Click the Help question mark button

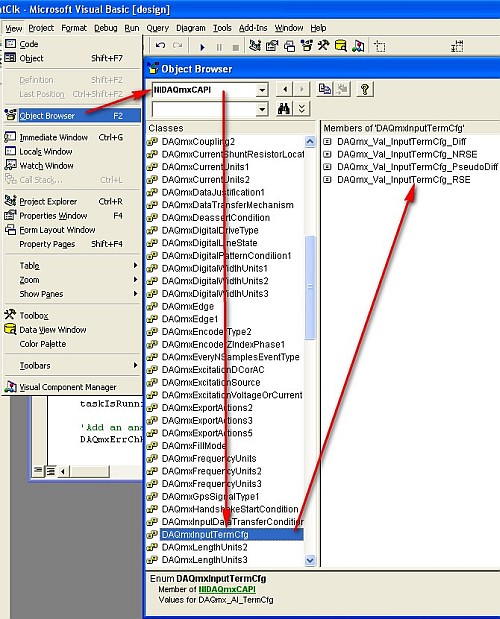365,89
